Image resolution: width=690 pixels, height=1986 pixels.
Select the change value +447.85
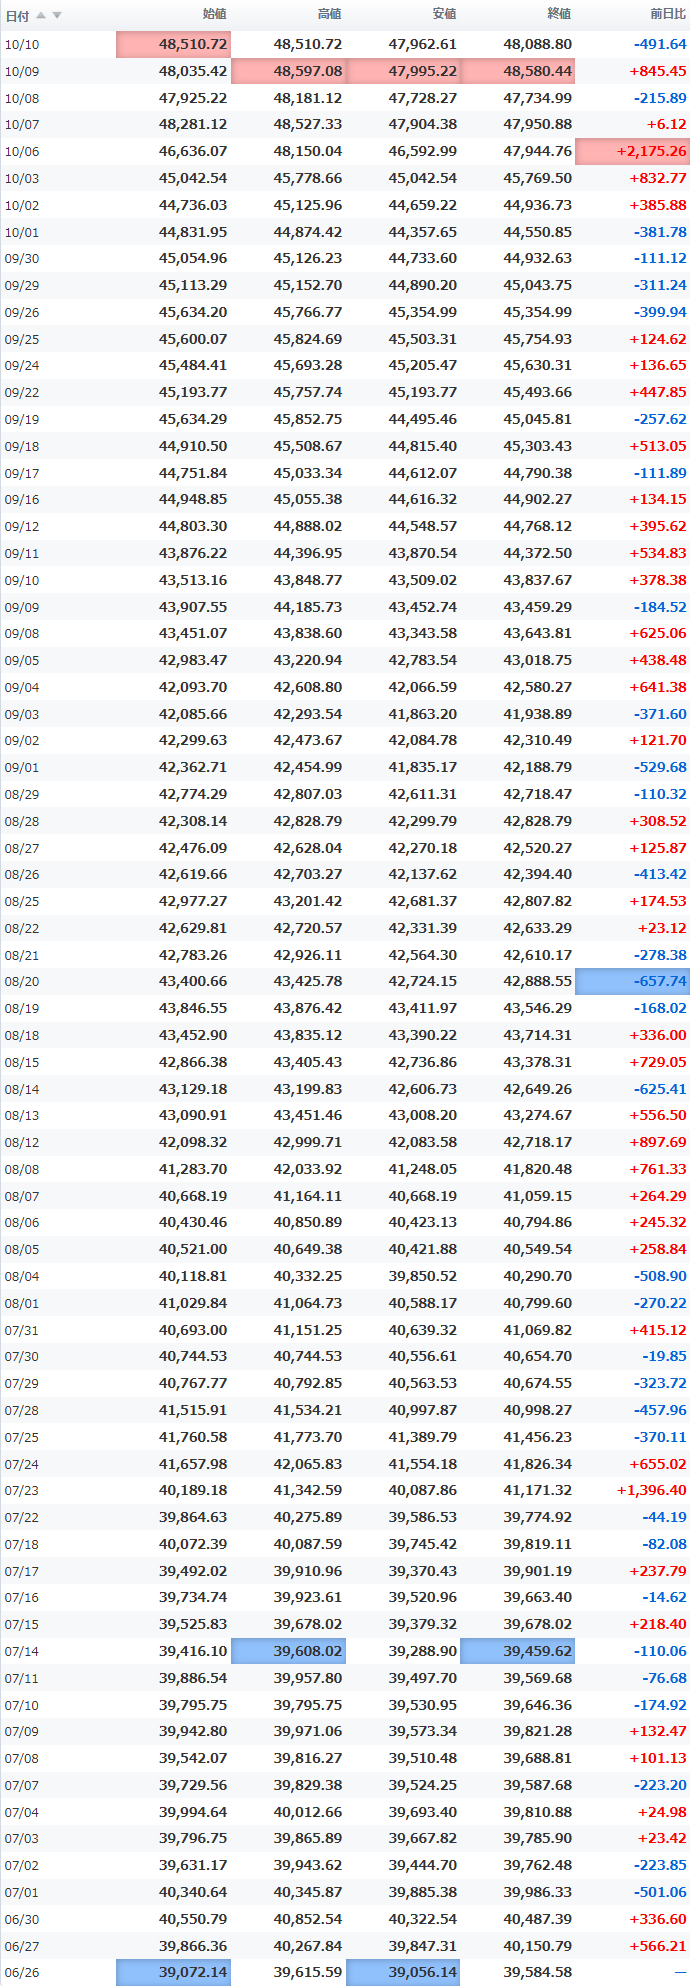[x=658, y=392]
